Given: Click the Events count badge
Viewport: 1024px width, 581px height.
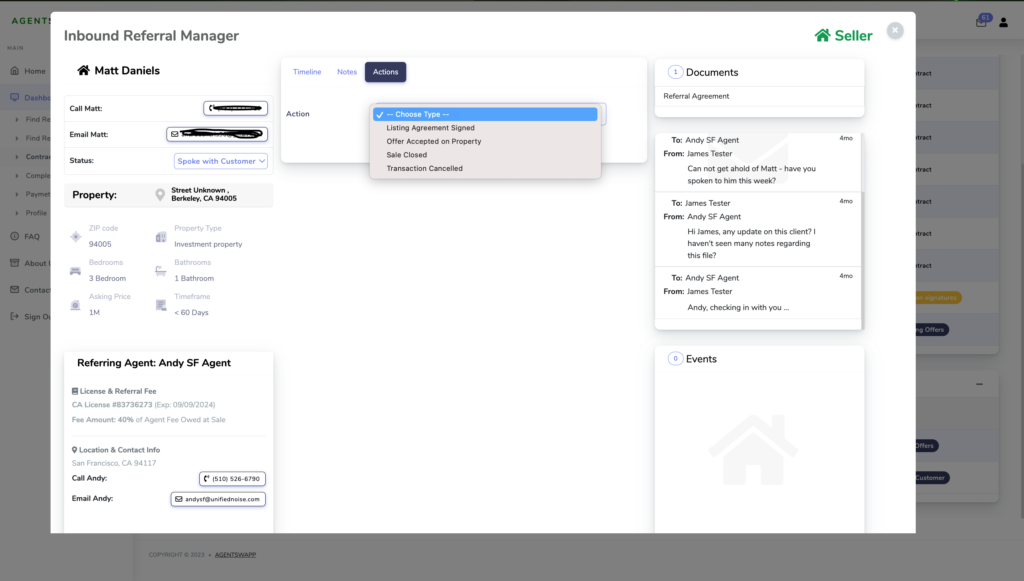Looking at the screenshot, I should (x=675, y=358).
